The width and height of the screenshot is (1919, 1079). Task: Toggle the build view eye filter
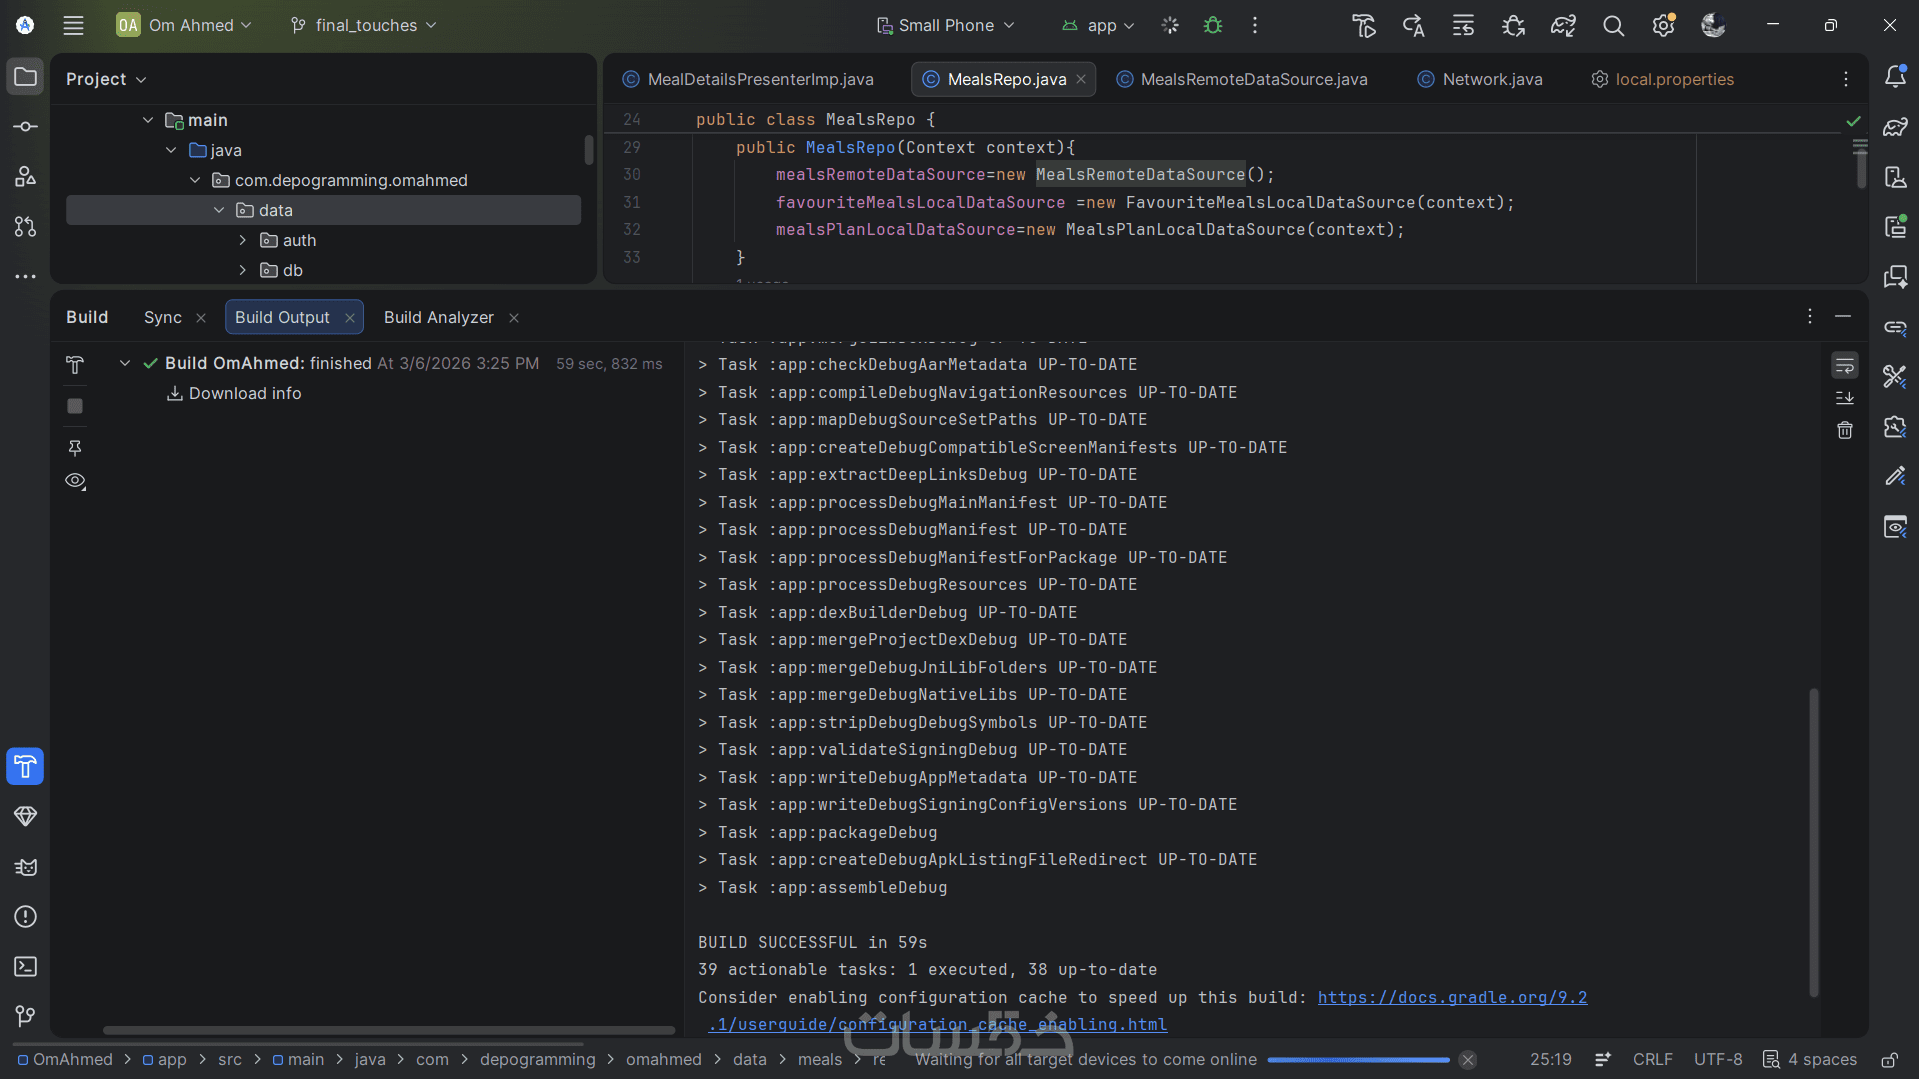[75, 481]
